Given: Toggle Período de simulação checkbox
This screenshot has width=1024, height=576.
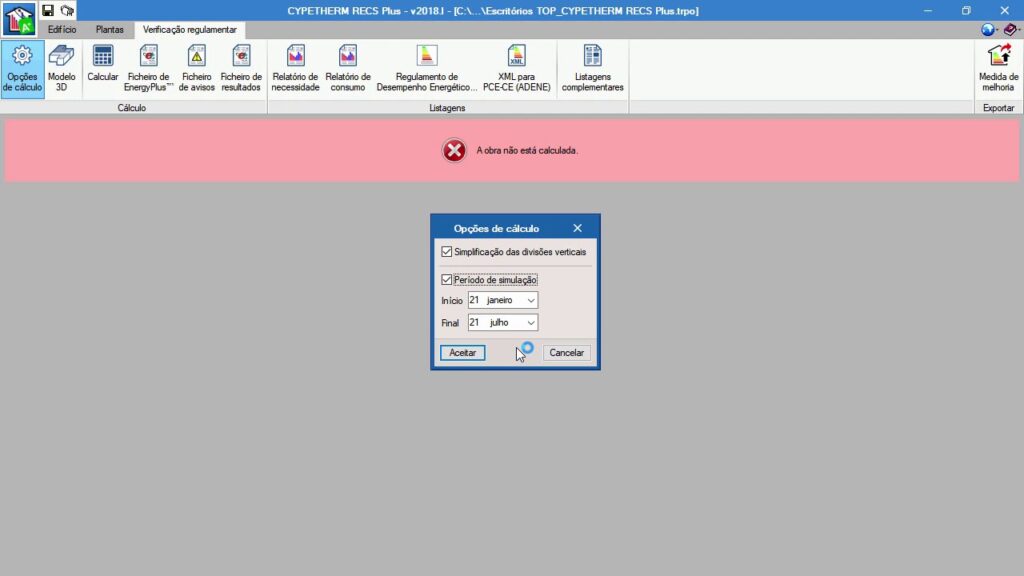Looking at the screenshot, I should (447, 280).
